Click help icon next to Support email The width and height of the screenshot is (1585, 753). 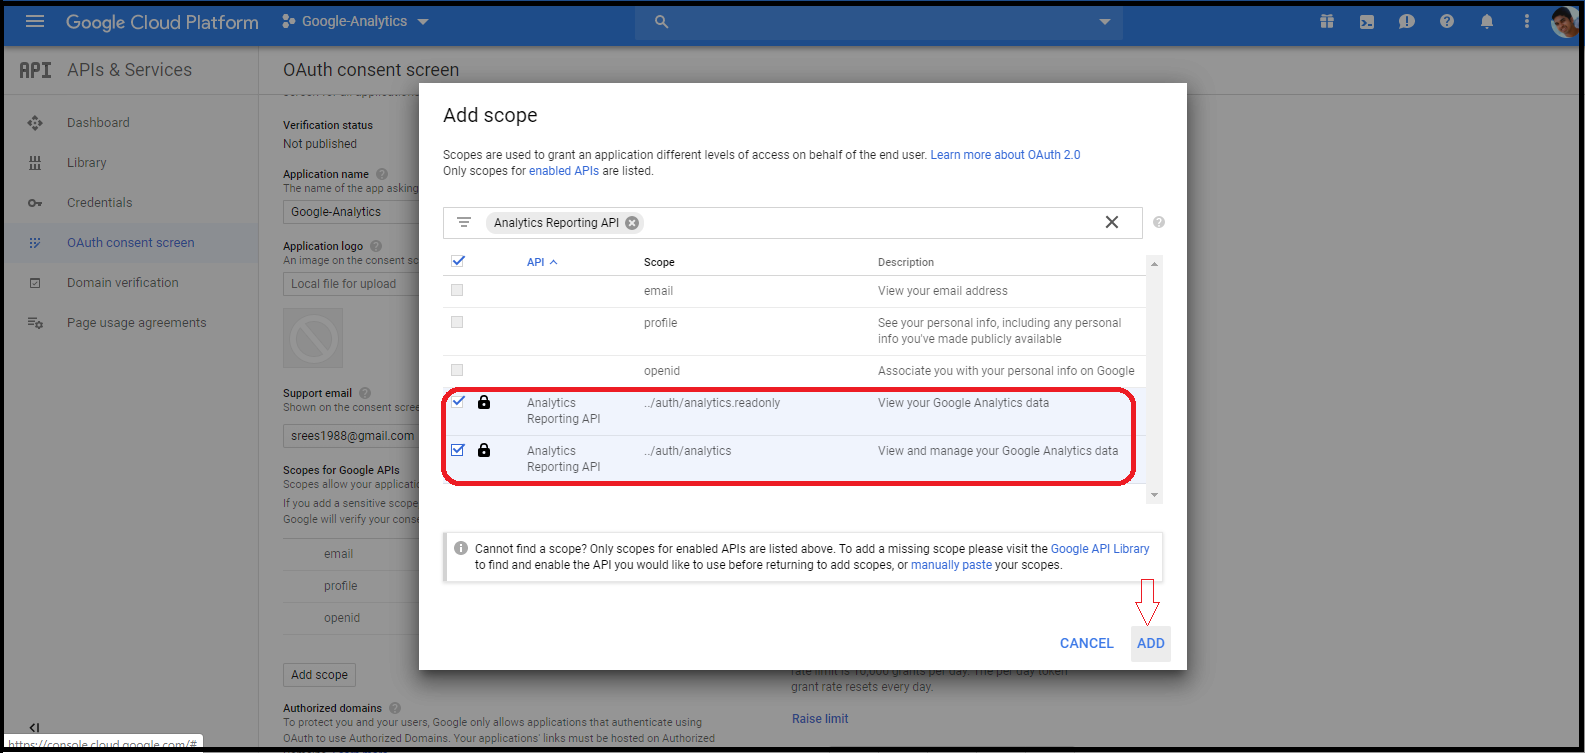[x=365, y=393]
